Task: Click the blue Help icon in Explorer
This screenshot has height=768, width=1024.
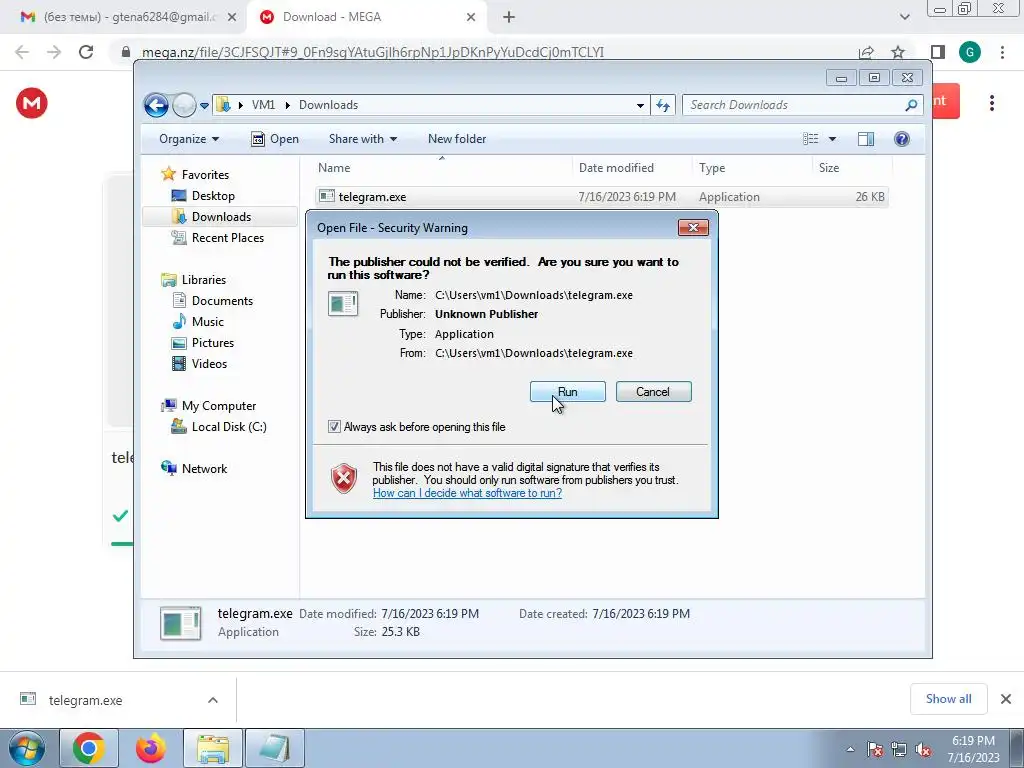Action: [902, 139]
